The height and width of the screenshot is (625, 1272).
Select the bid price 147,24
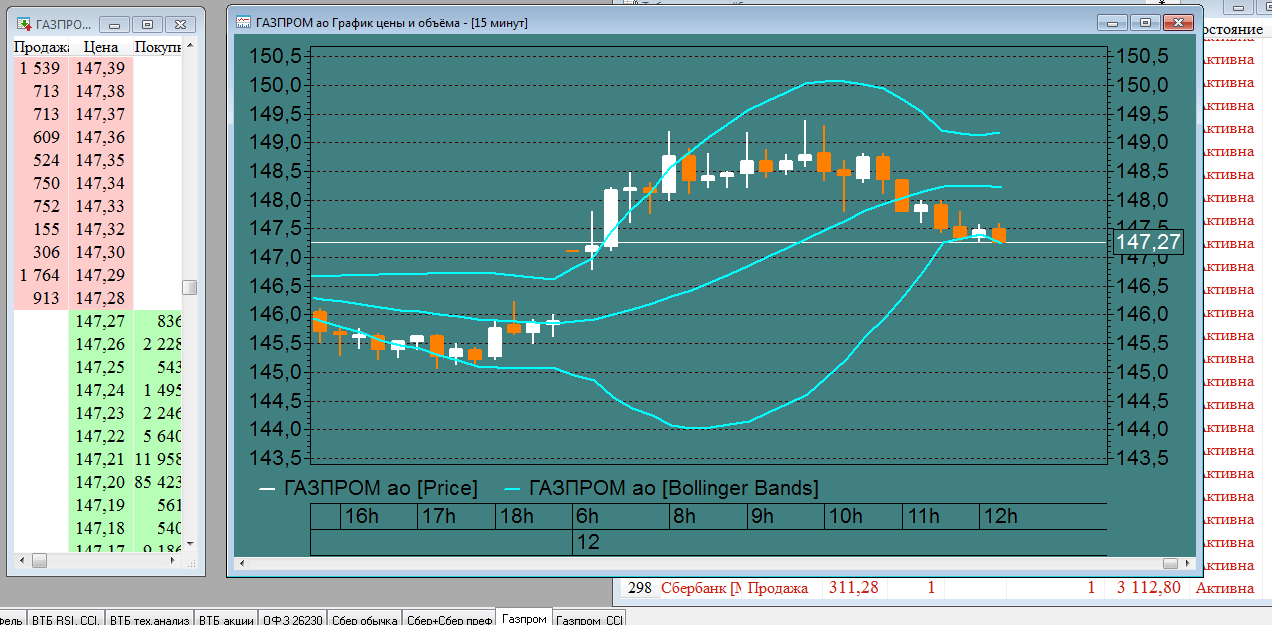[101, 390]
